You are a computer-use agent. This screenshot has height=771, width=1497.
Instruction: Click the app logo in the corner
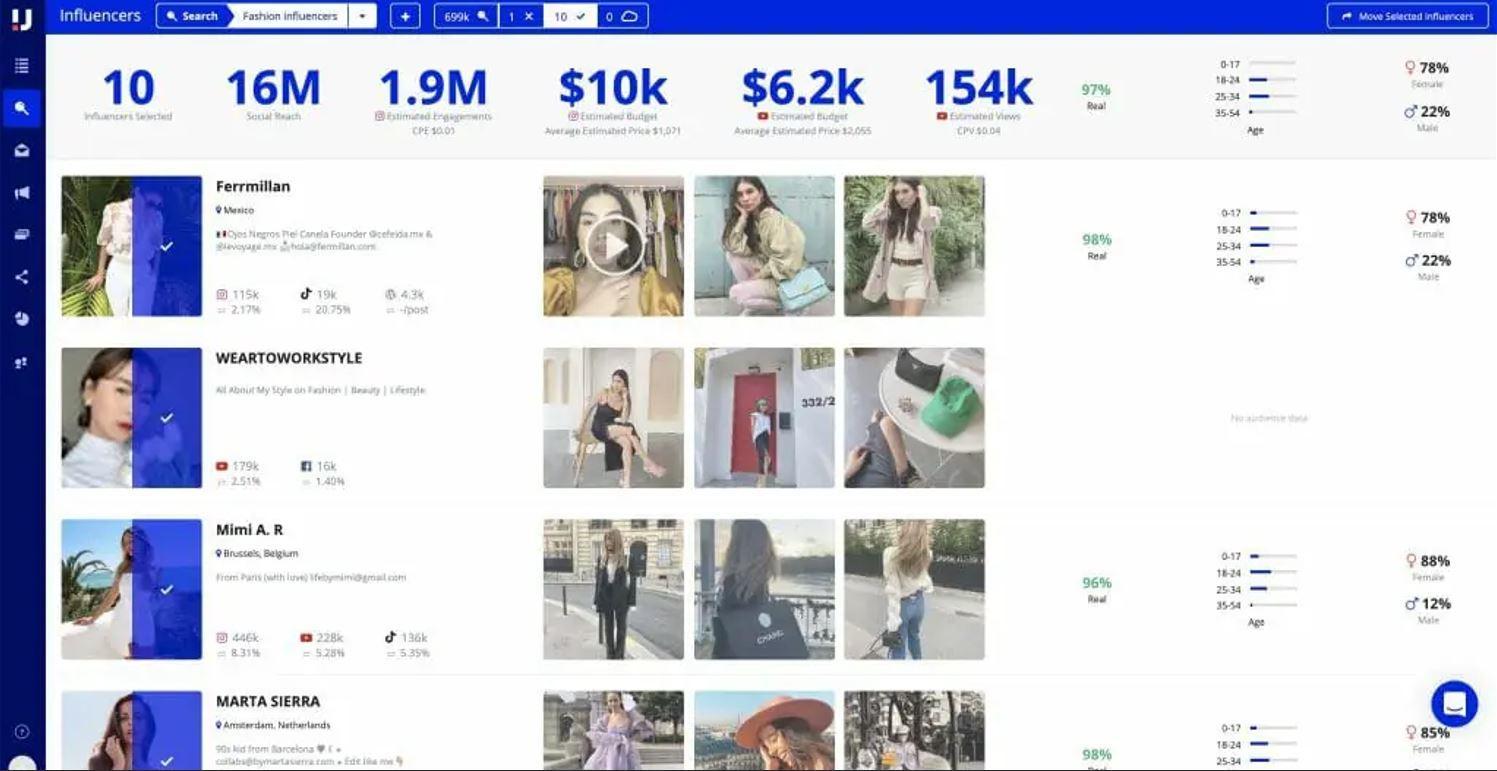pos(22,18)
